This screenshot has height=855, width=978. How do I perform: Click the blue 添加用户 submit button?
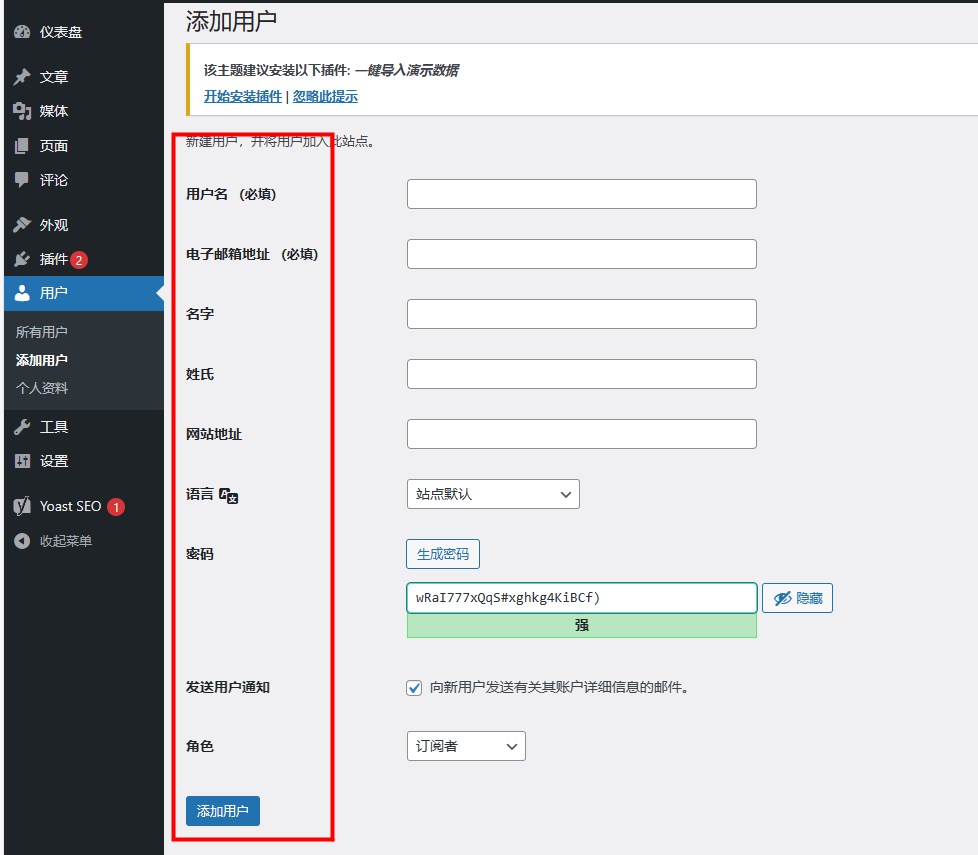click(223, 810)
